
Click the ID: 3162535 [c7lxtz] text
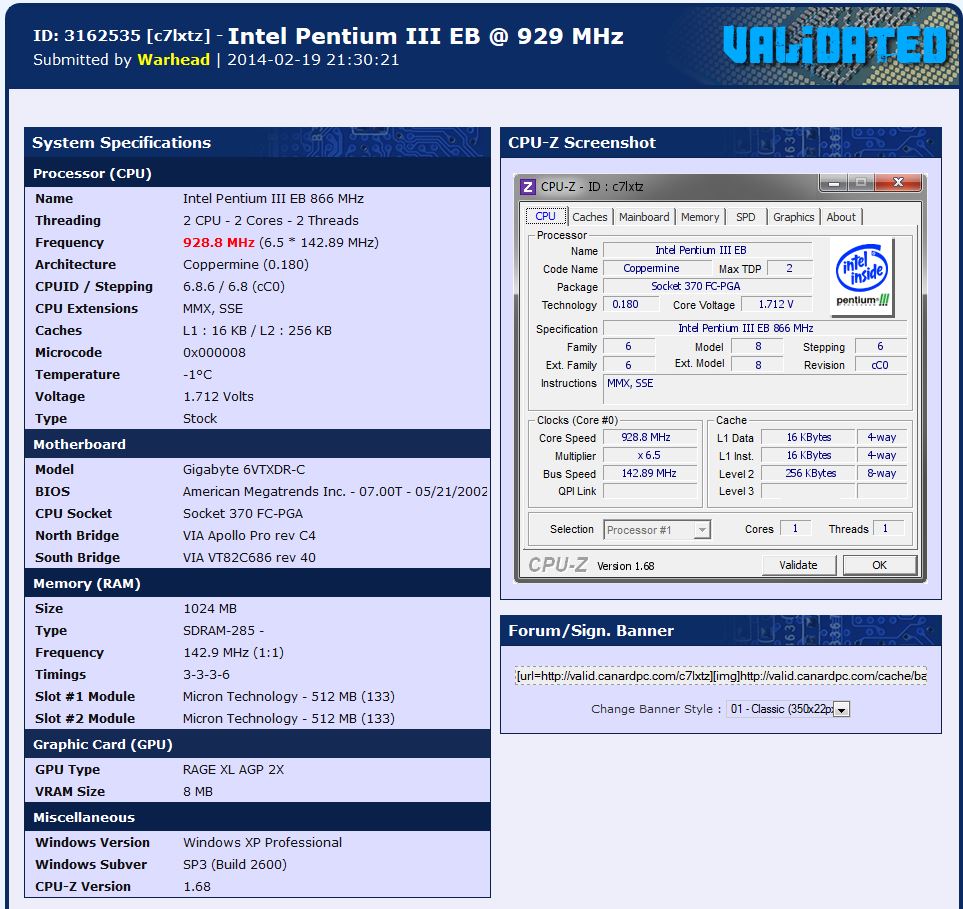click(x=122, y=36)
